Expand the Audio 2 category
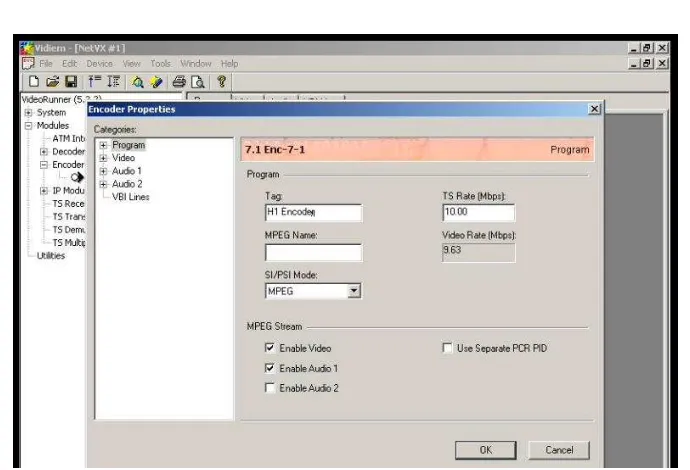The image size is (690, 470). (103, 184)
